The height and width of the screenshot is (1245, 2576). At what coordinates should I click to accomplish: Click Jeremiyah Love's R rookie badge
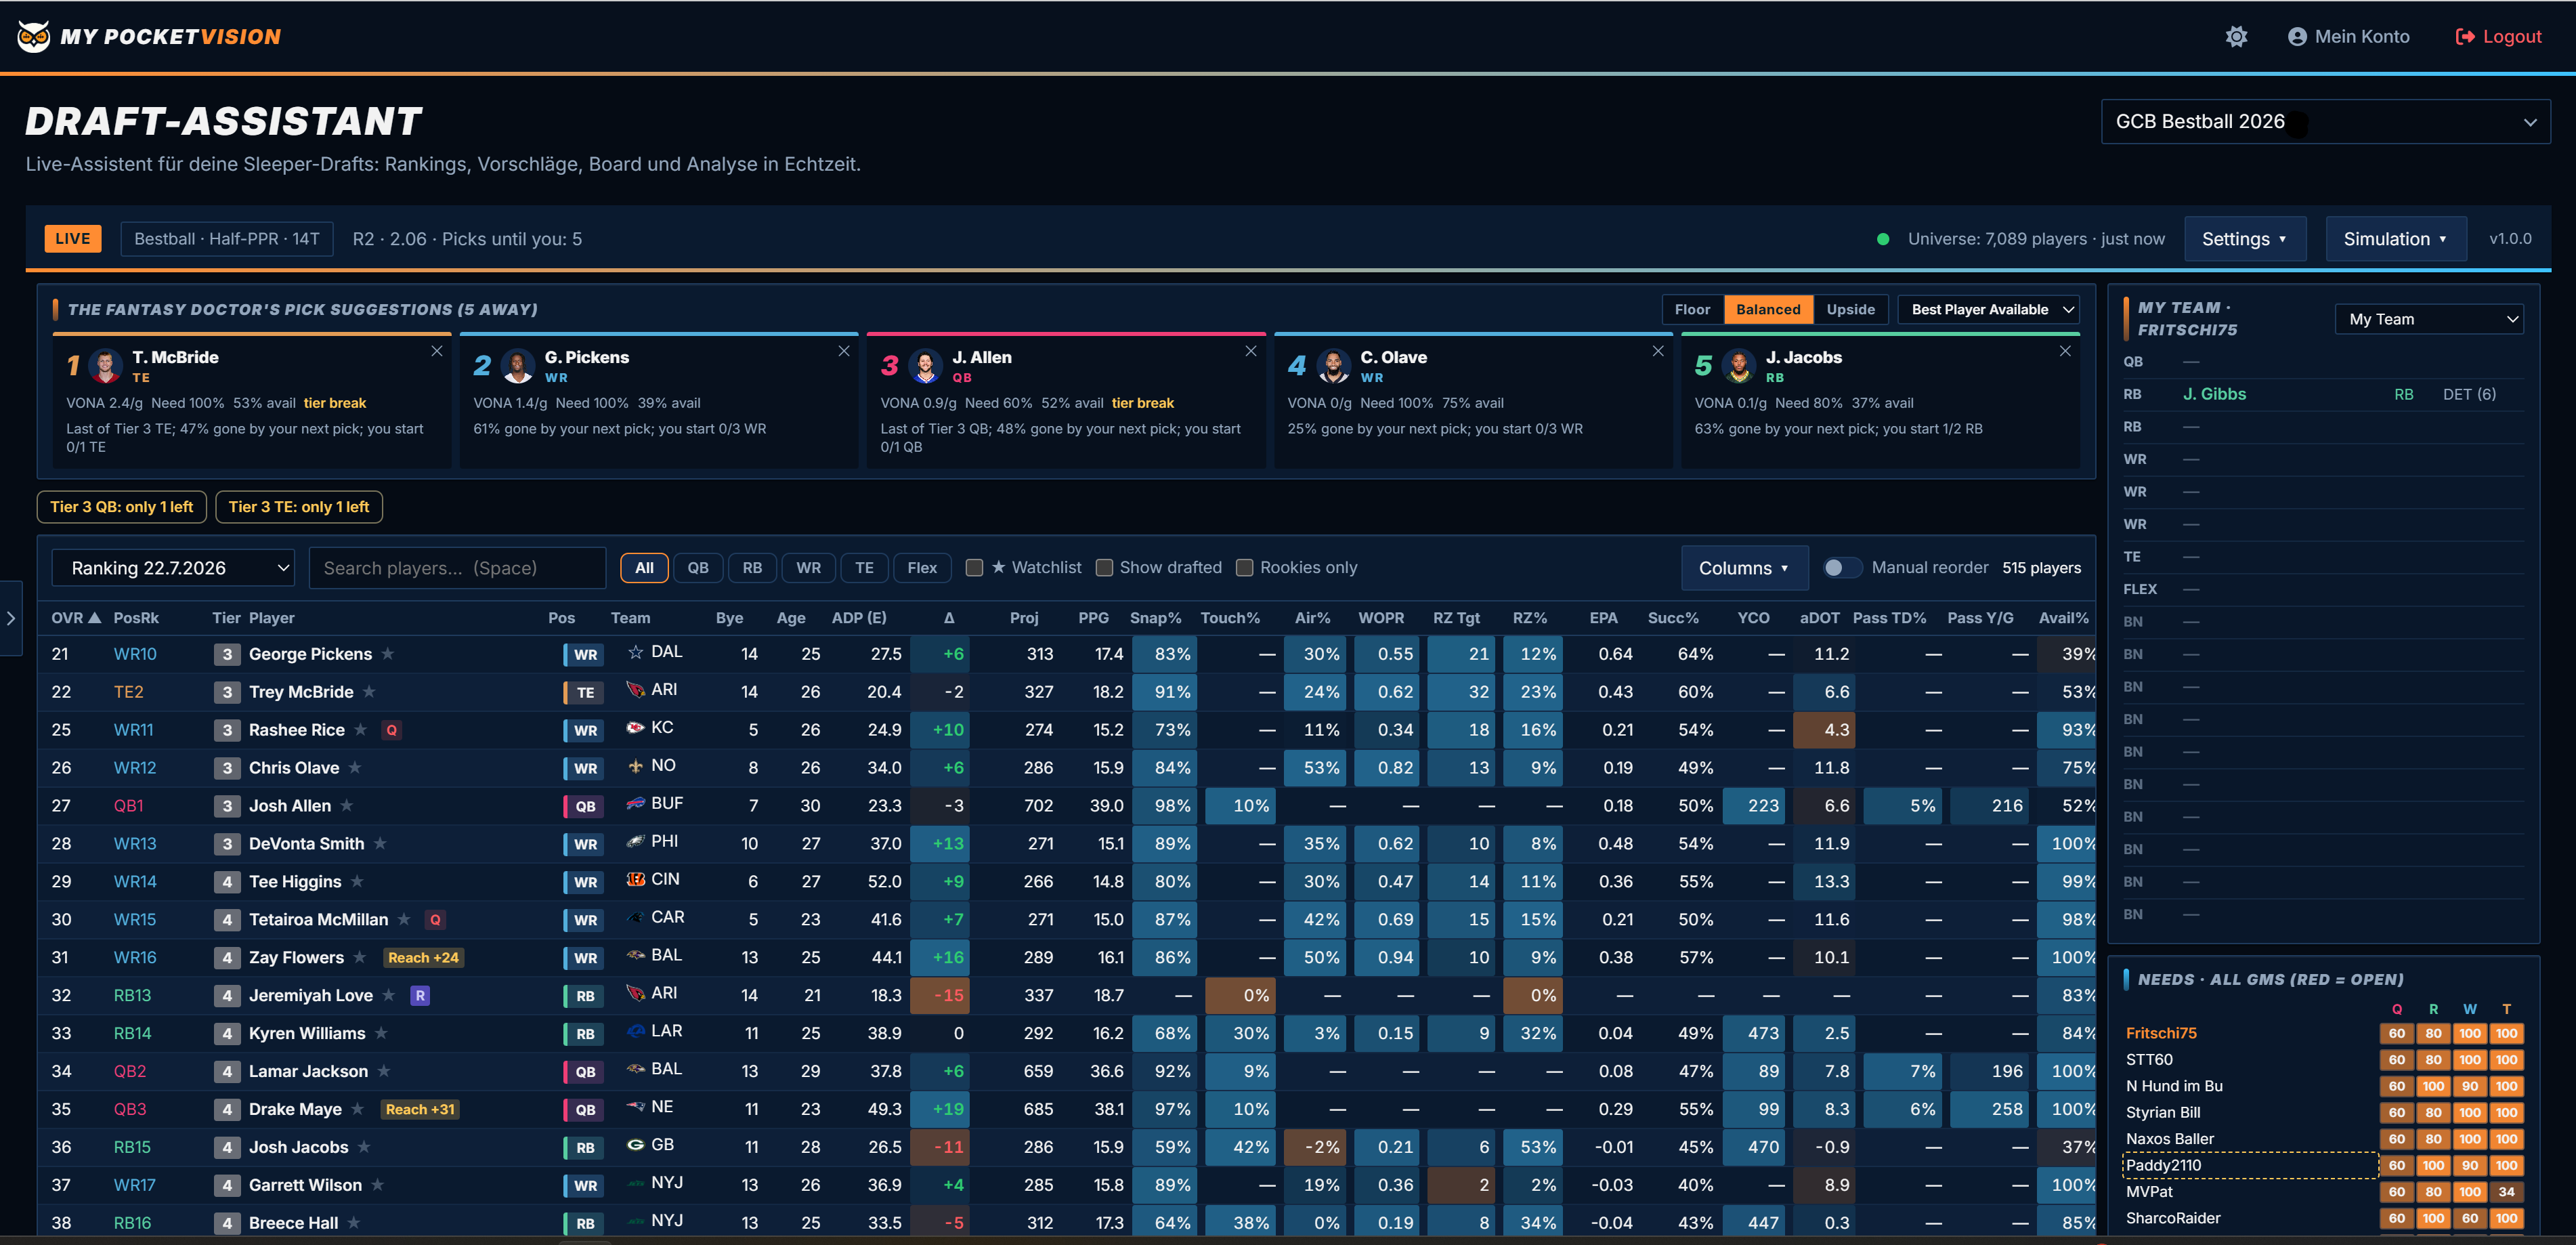[x=420, y=995]
